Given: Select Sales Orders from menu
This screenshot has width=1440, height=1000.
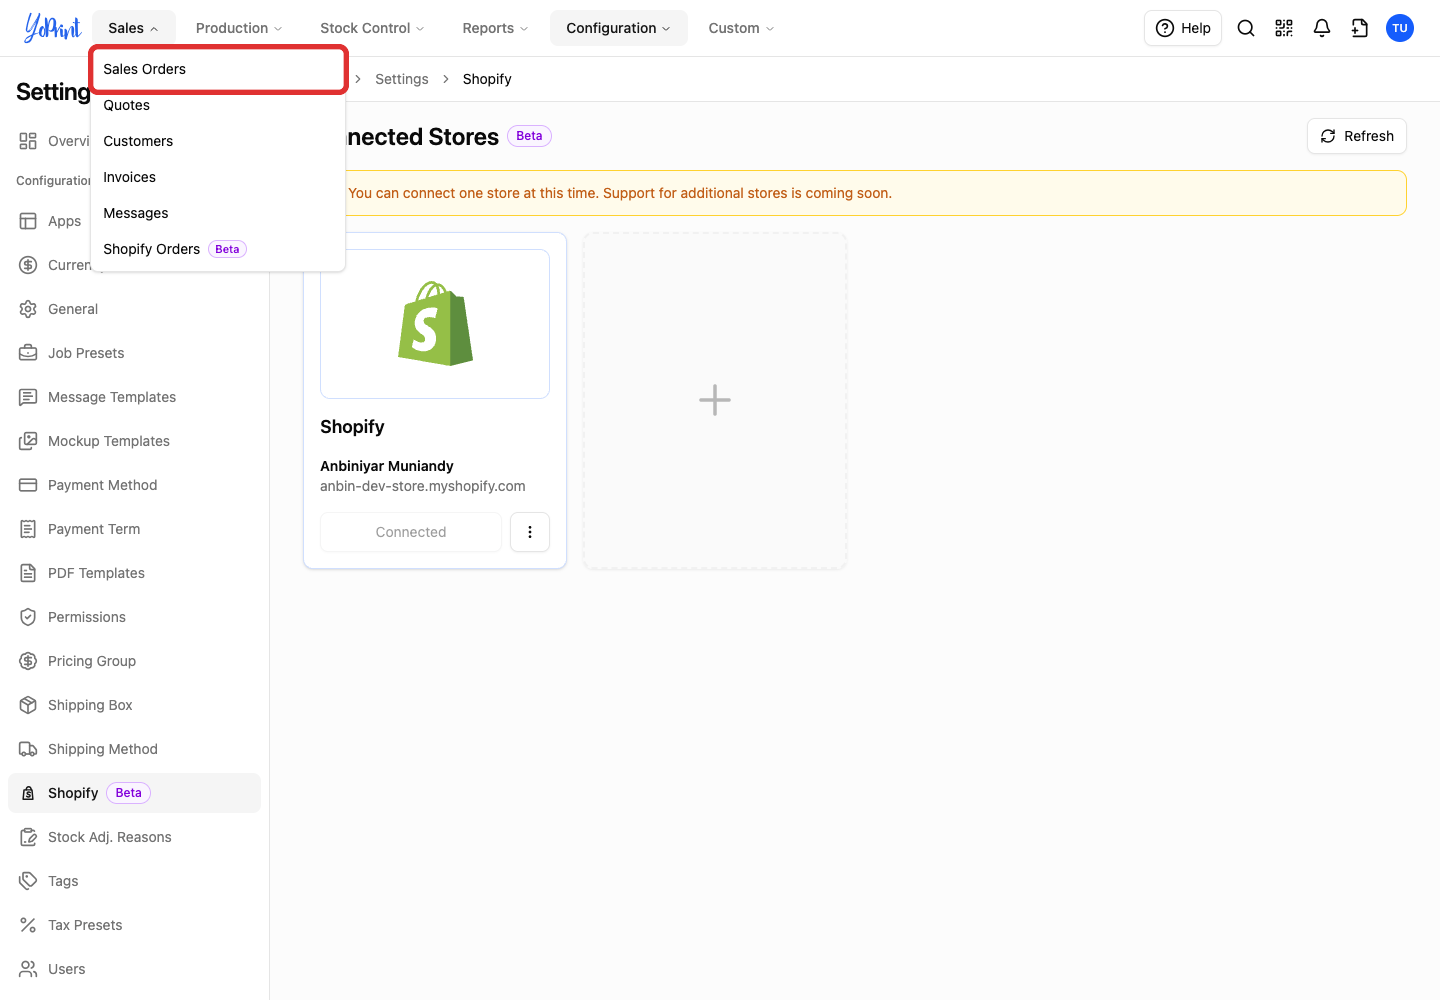Looking at the screenshot, I should click(x=218, y=69).
